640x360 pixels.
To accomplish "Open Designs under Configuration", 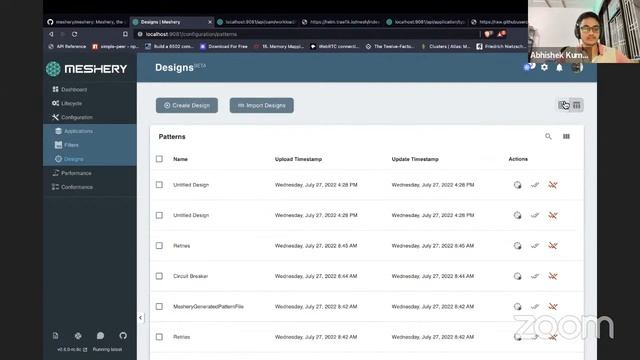I will click(x=69, y=159).
